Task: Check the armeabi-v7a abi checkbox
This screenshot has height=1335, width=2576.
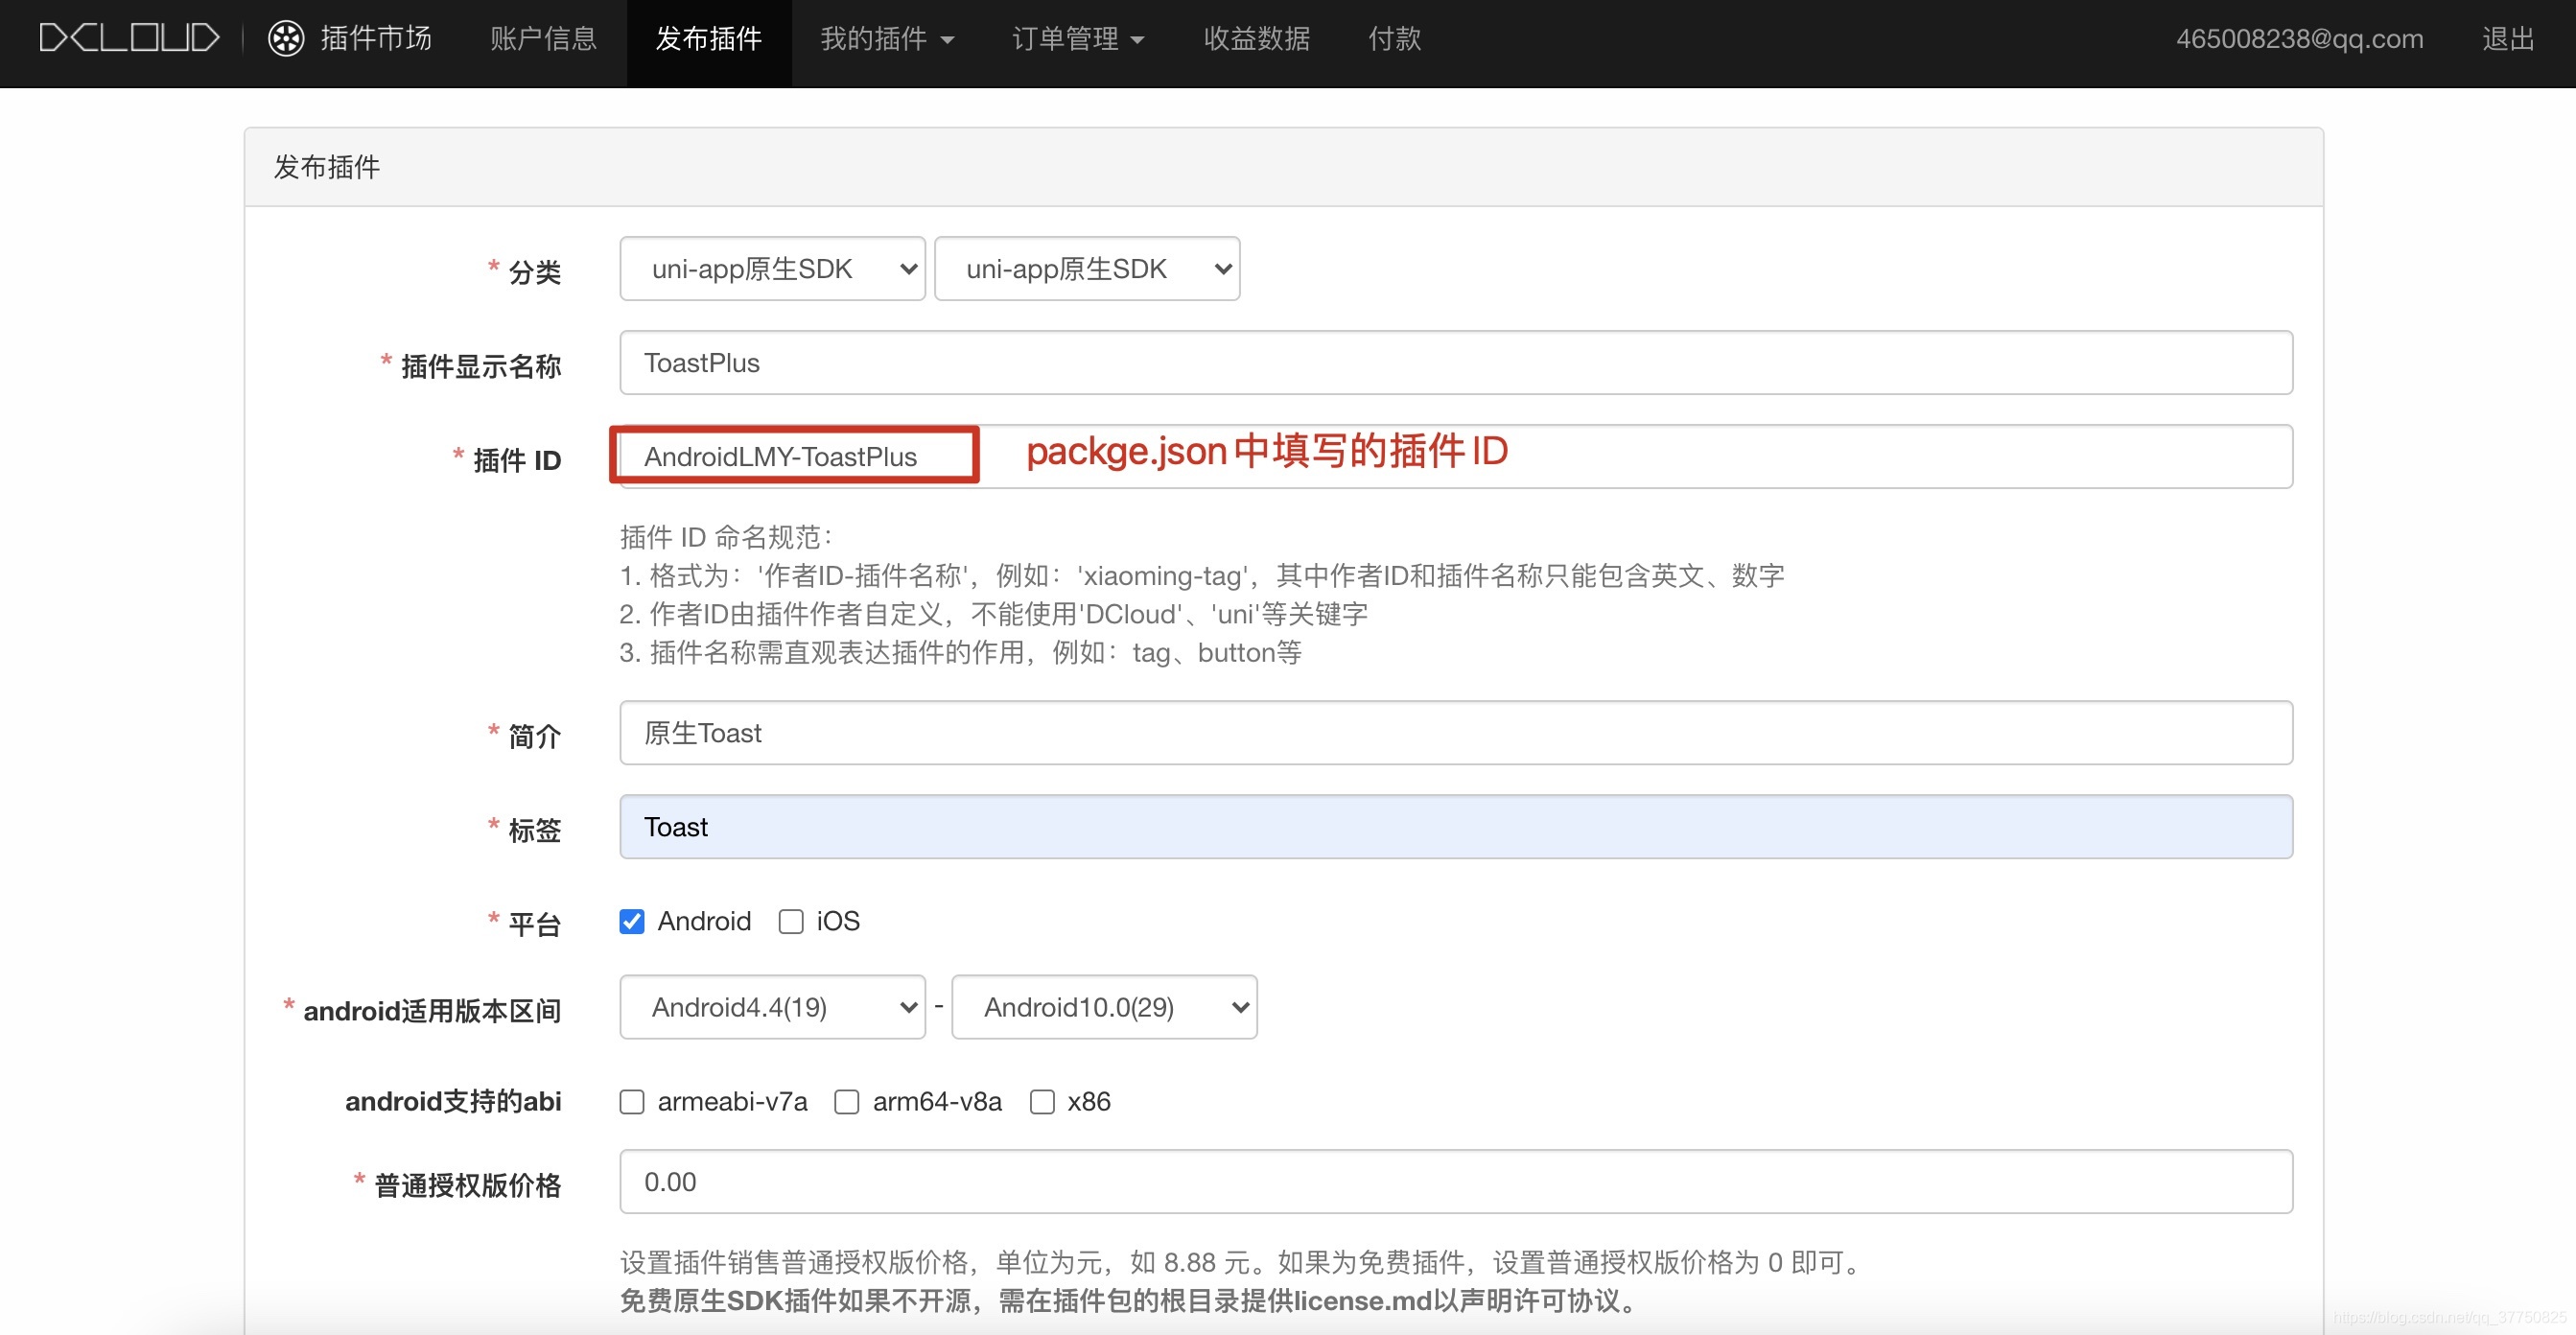Action: click(632, 1102)
